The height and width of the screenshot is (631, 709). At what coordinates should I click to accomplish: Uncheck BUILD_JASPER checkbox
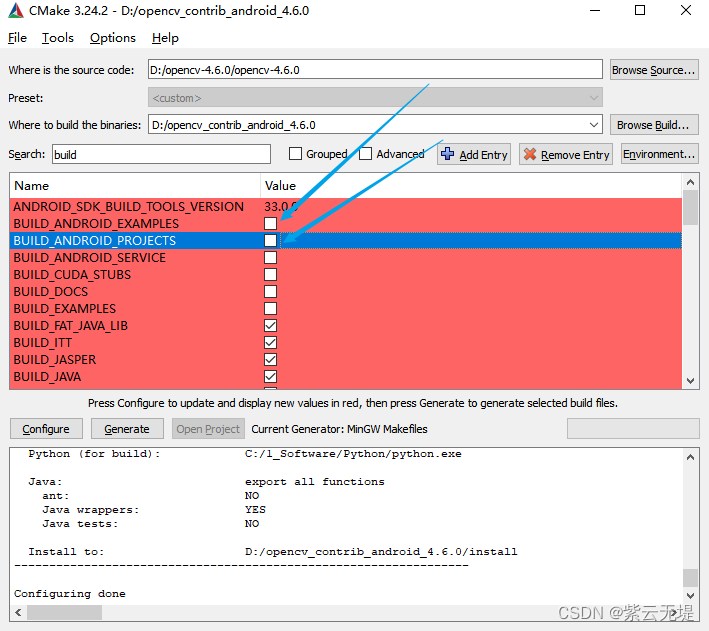270,360
